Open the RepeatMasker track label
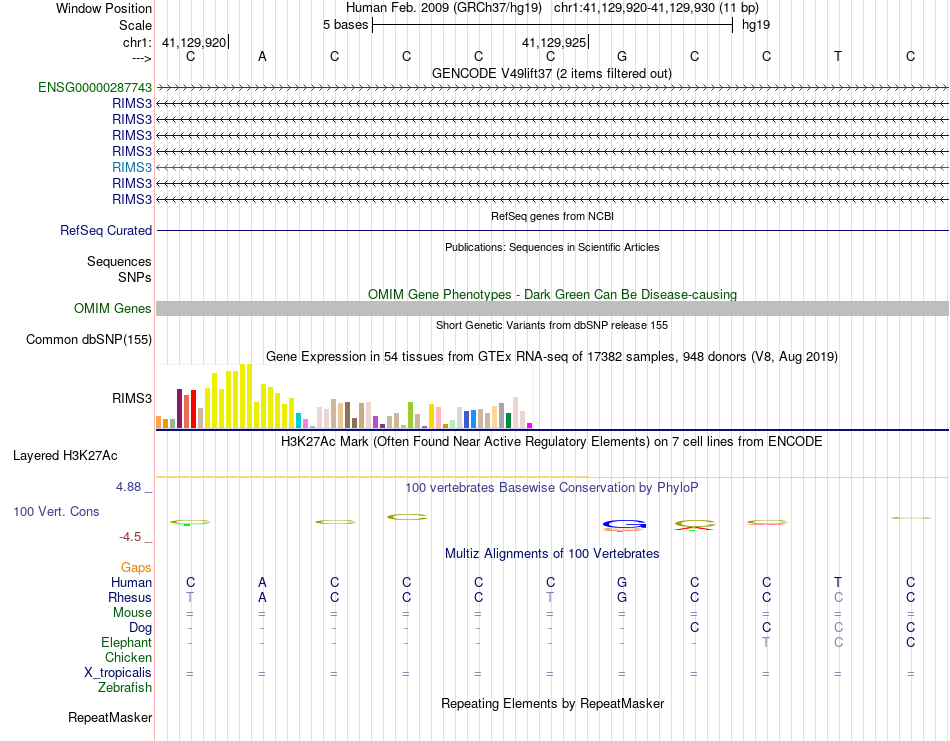 [110, 718]
